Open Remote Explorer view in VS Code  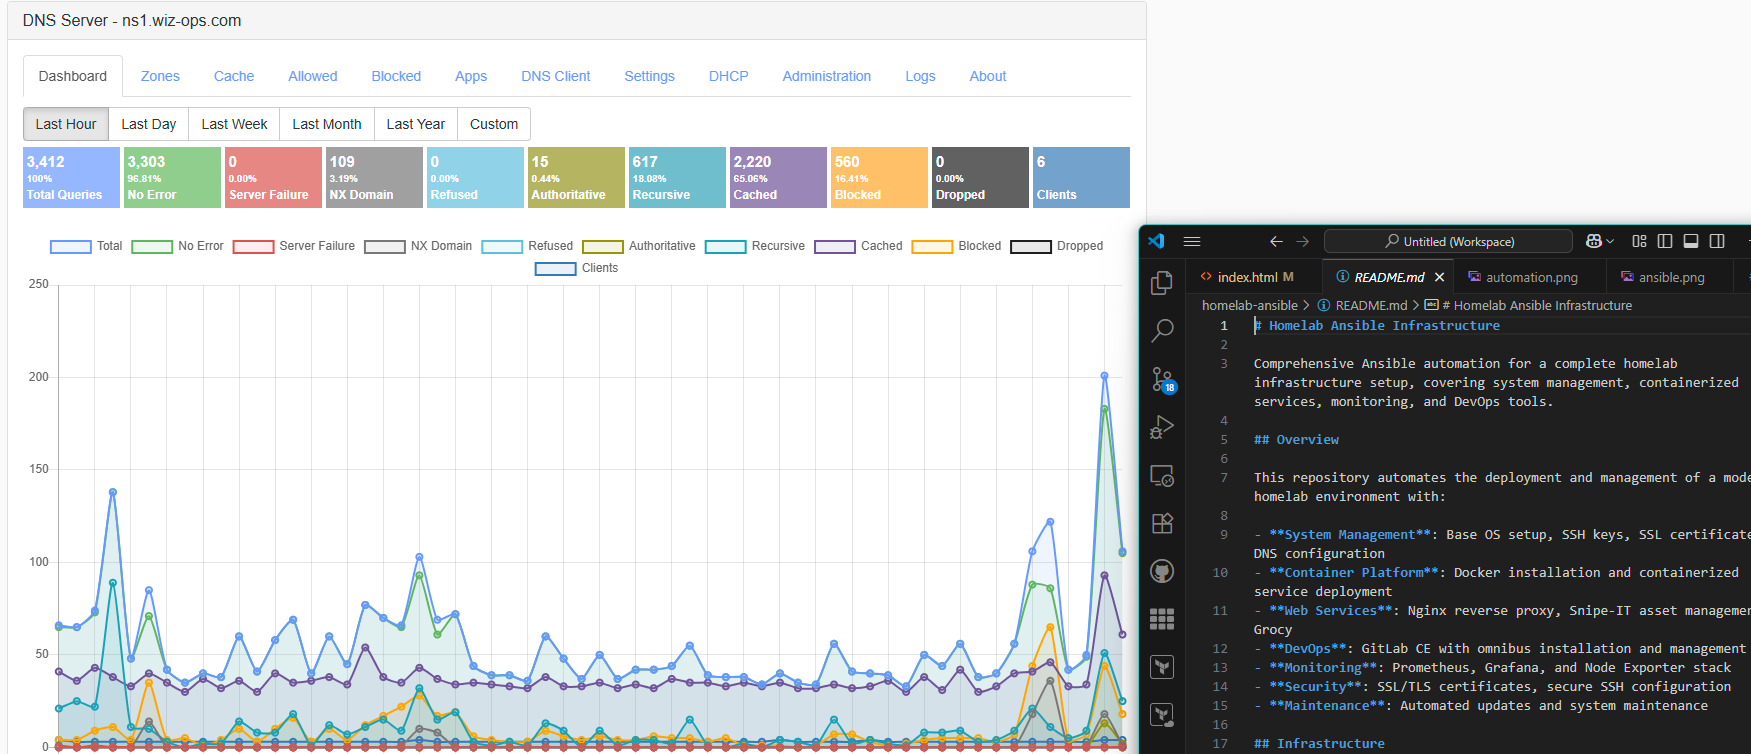1162,476
